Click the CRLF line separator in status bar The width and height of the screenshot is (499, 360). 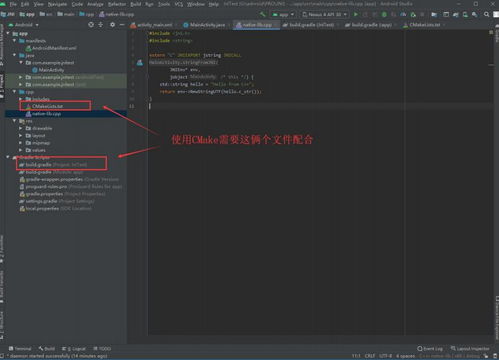click(370, 356)
